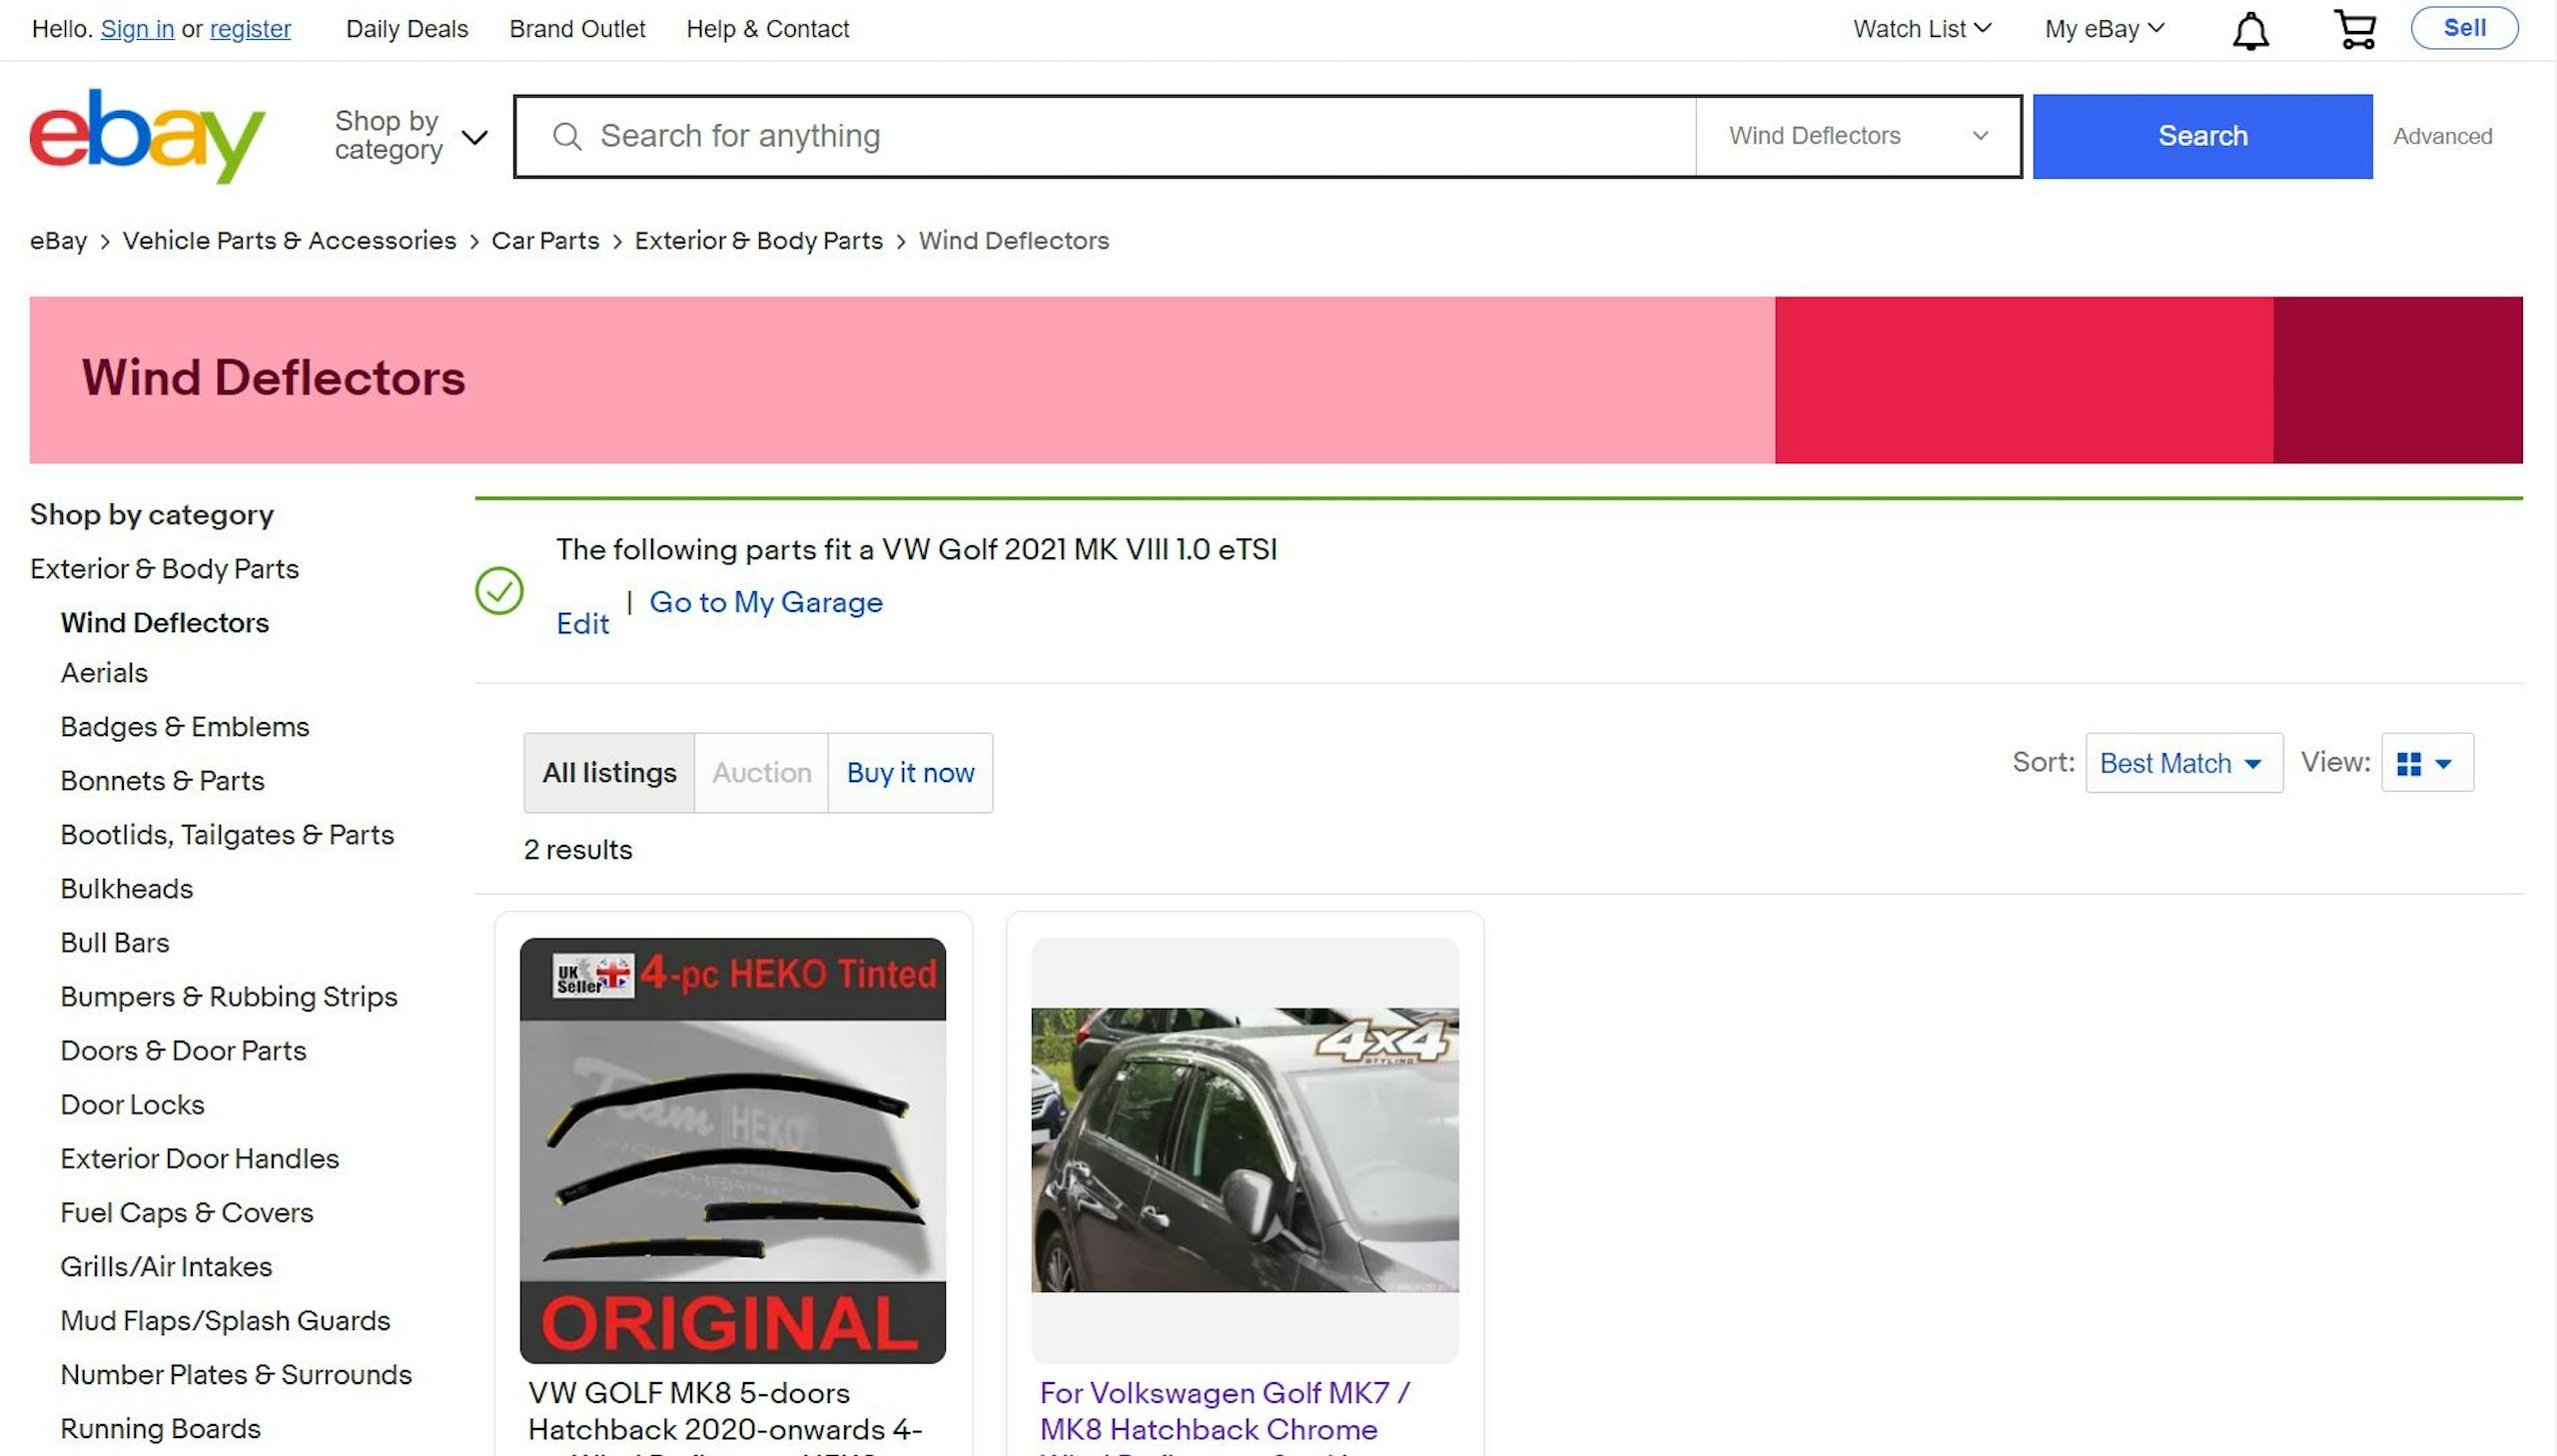Click the Sign in link
The height and width of the screenshot is (1456, 2557).
[x=137, y=29]
